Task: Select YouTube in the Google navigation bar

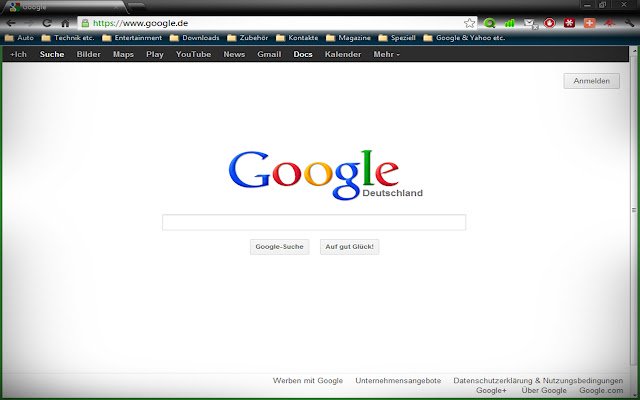Action: [x=193, y=54]
